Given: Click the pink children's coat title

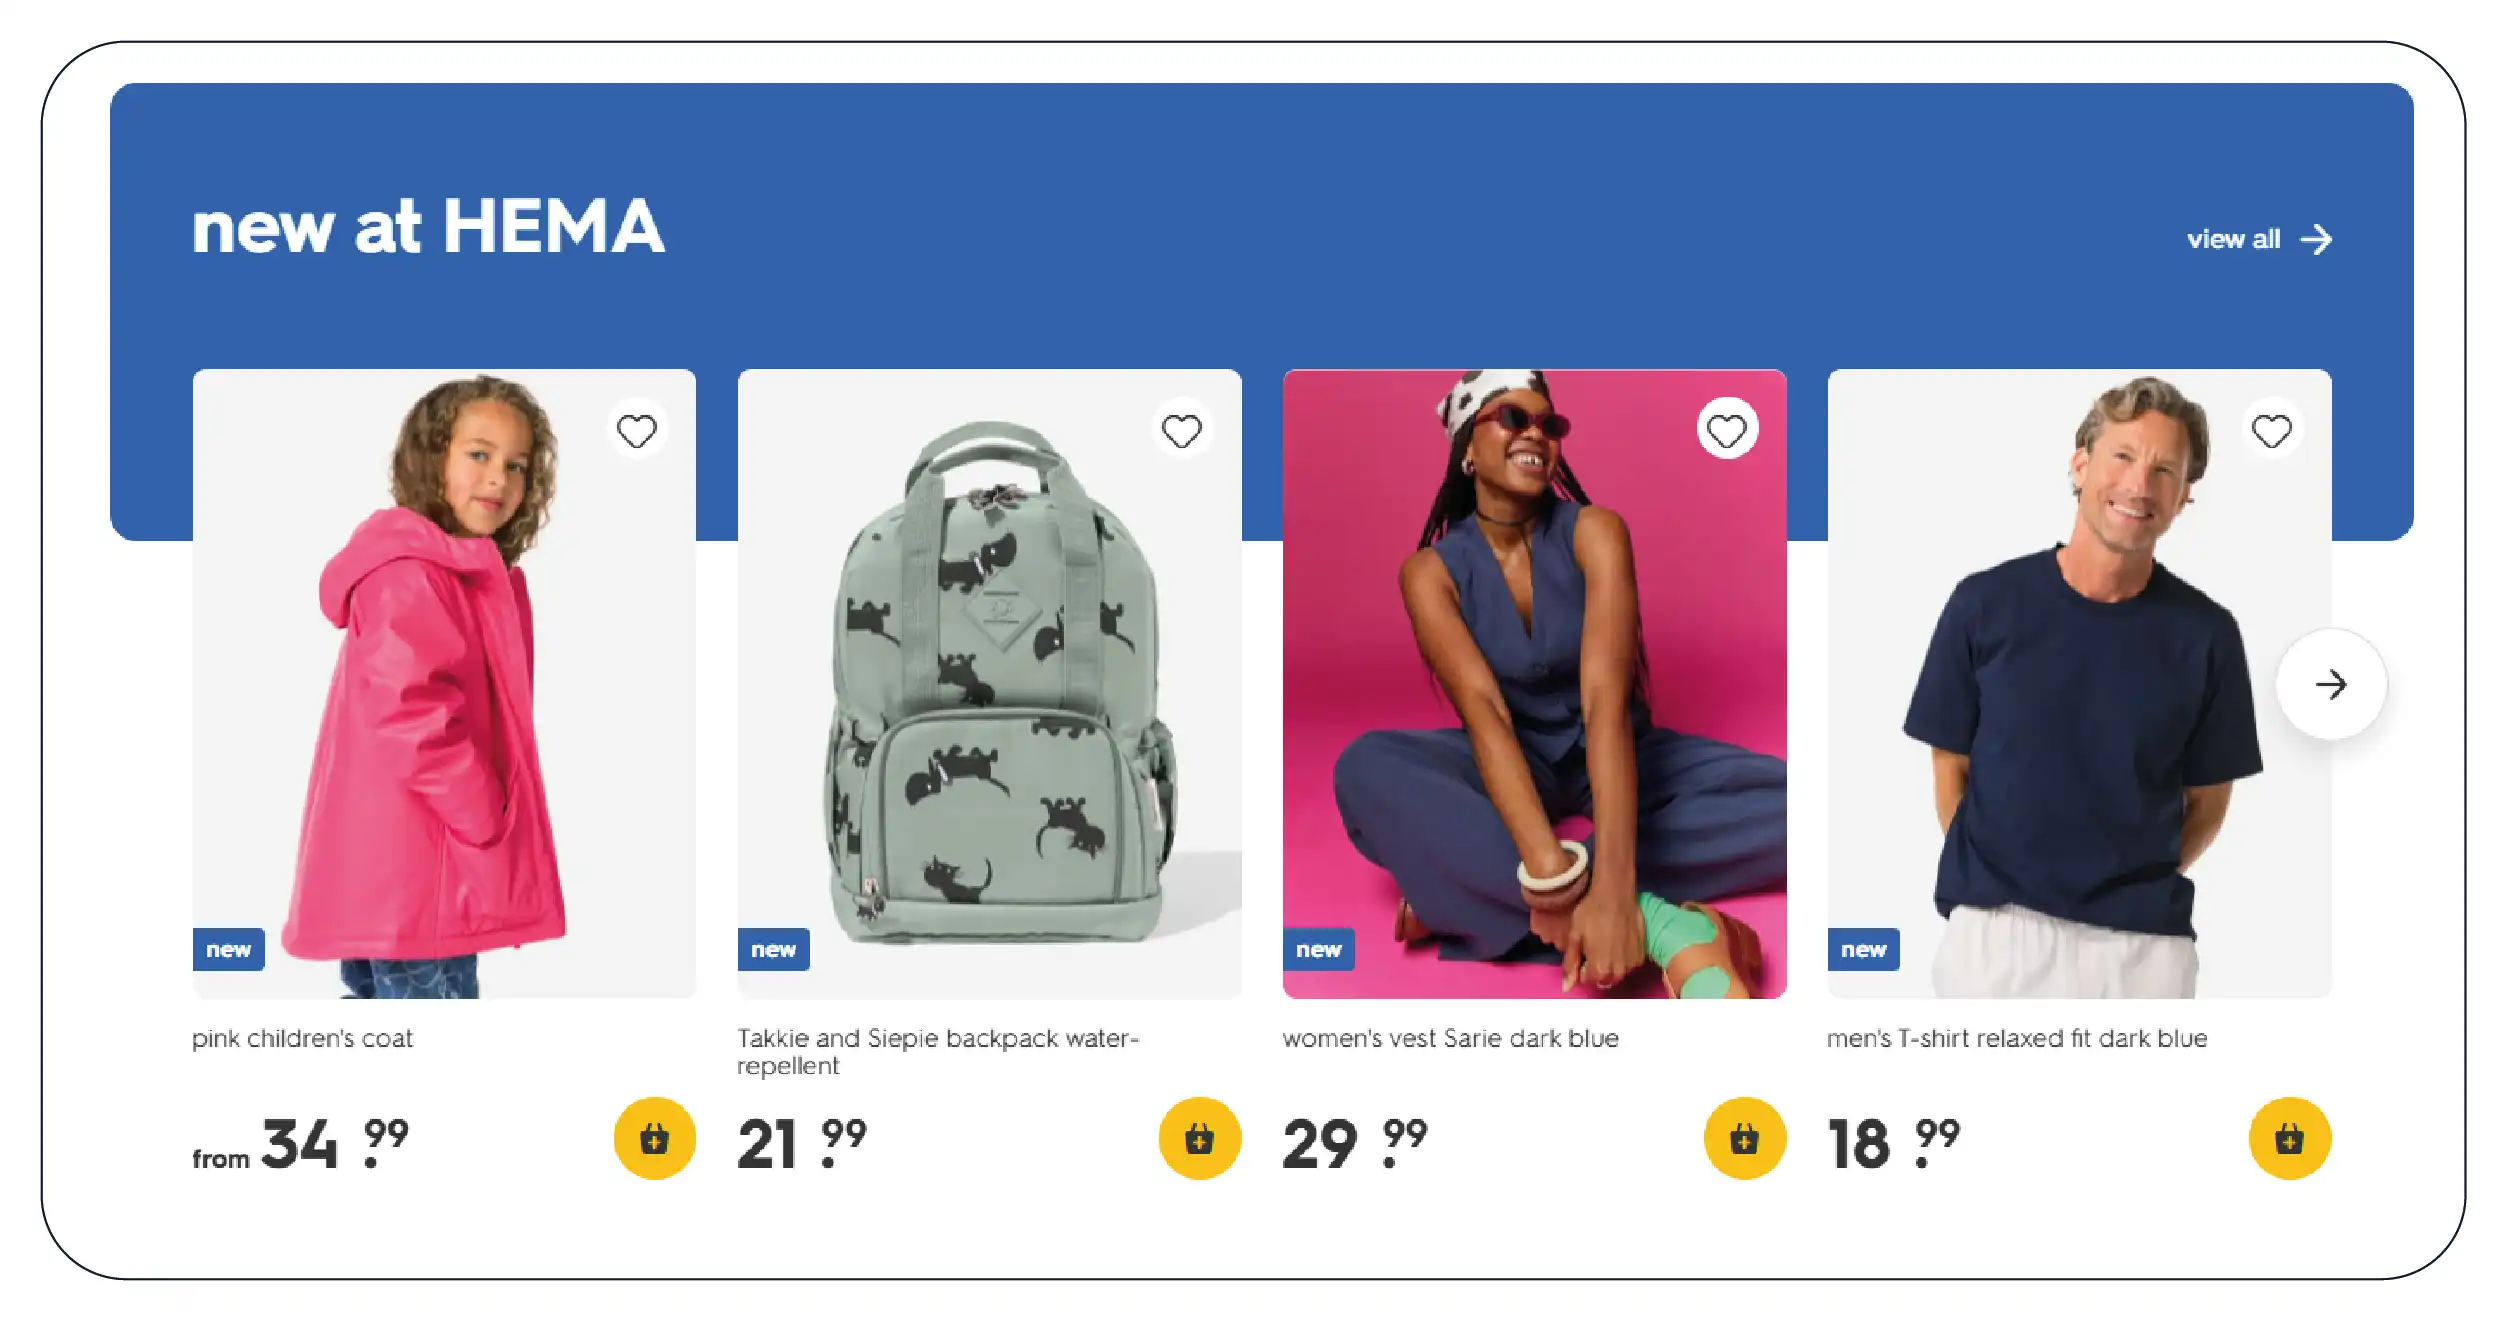Looking at the screenshot, I should pyautogui.click(x=302, y=1039).
